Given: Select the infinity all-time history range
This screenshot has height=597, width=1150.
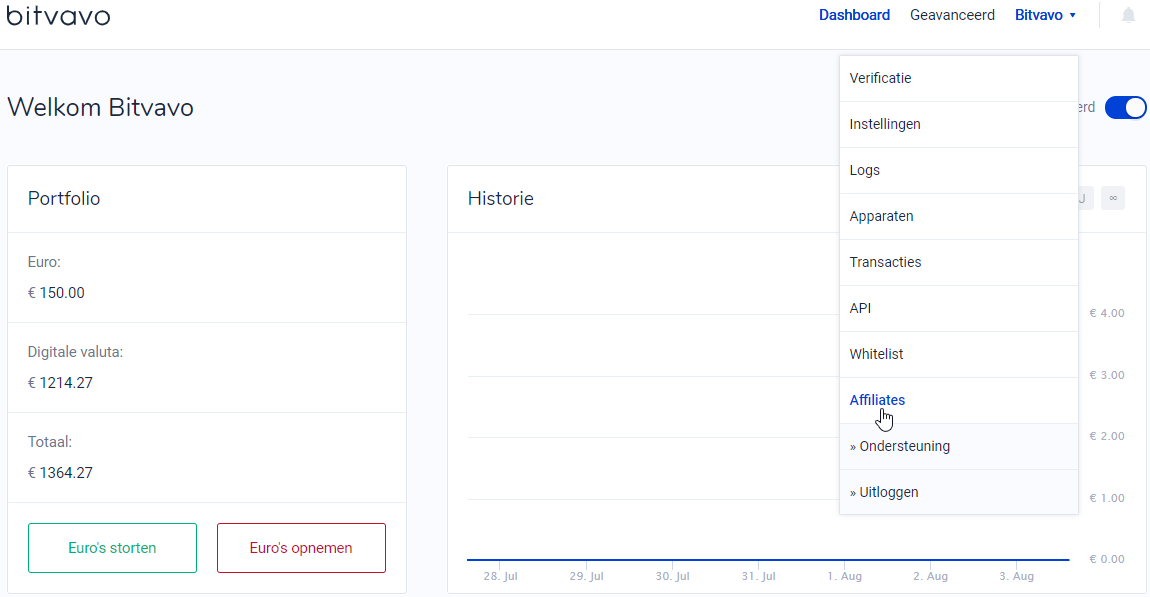Looking at the screenshot, I should pos(1113,198).
